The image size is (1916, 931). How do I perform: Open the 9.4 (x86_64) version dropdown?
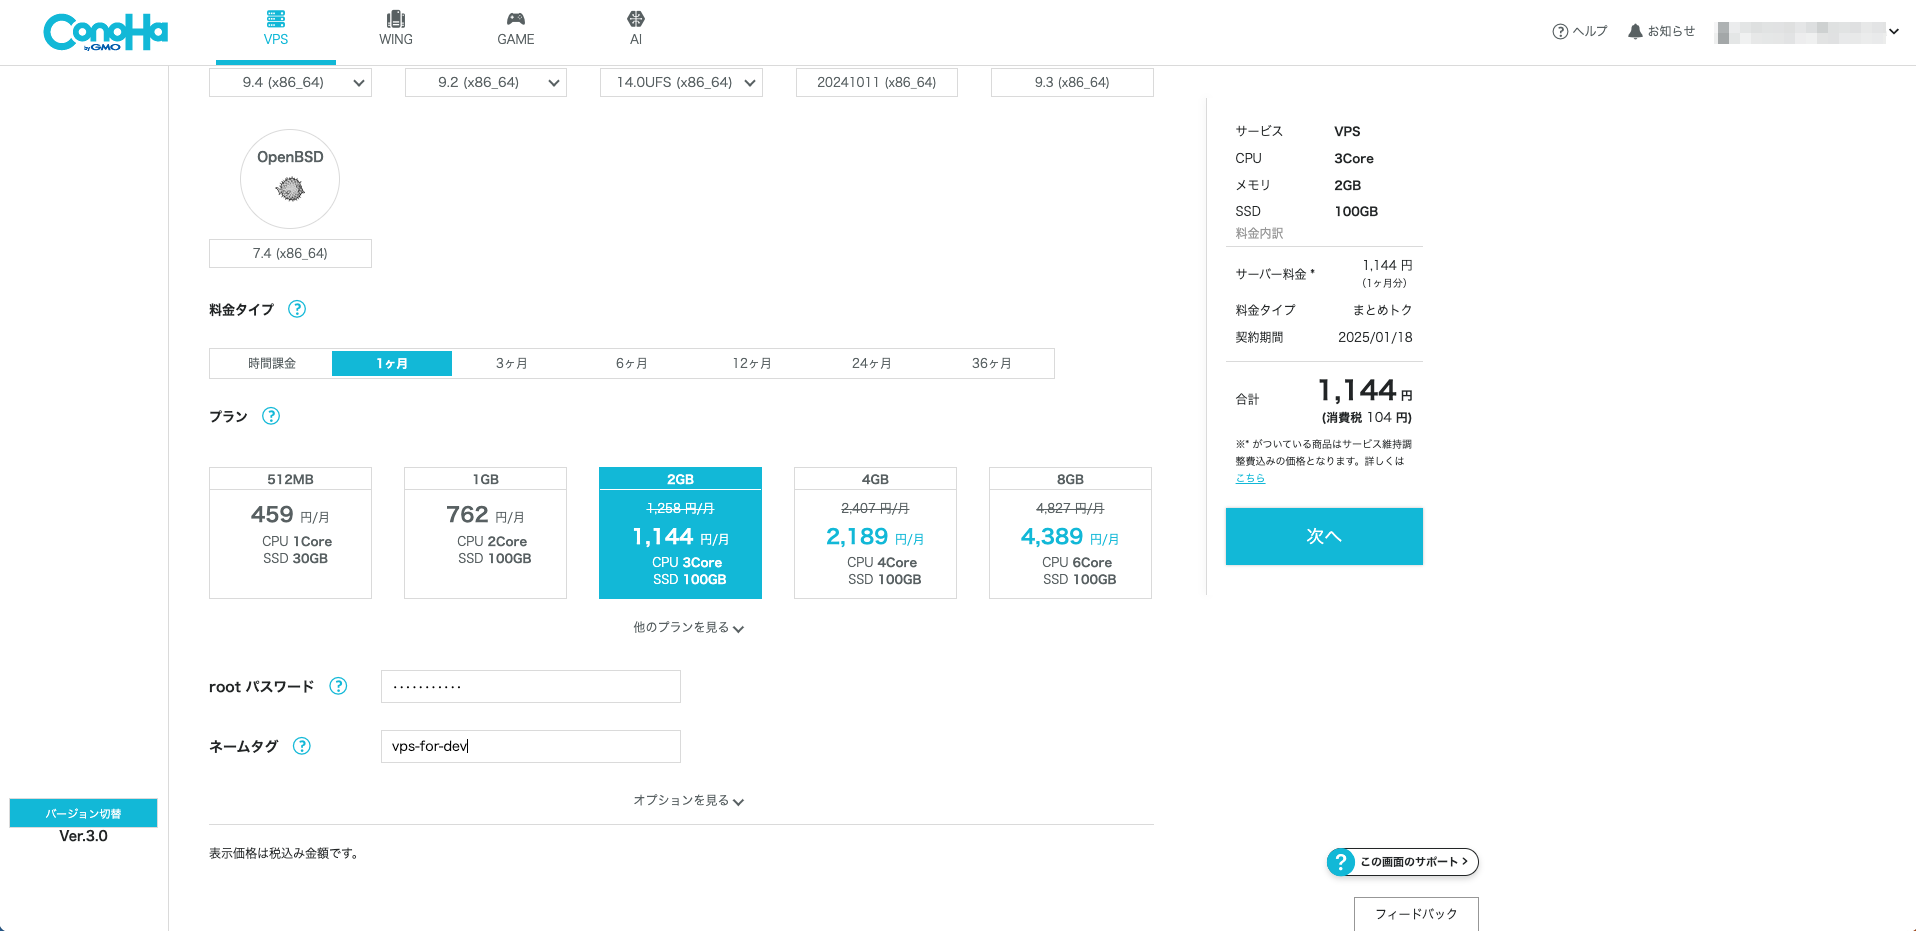(x=290, y=82)
